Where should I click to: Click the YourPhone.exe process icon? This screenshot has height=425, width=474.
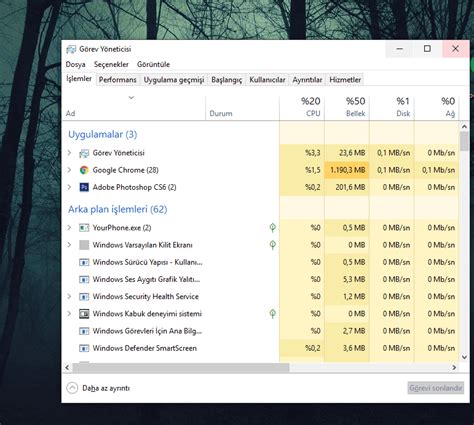click(84, 228)
